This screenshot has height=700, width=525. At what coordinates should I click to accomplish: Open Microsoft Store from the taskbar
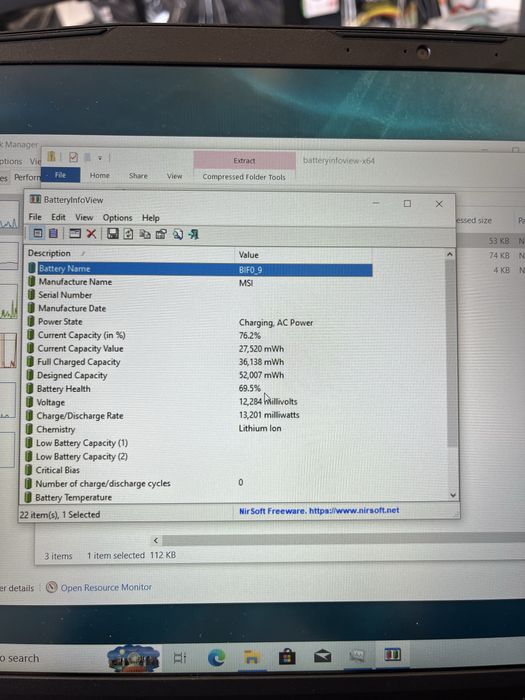(287, 657)
